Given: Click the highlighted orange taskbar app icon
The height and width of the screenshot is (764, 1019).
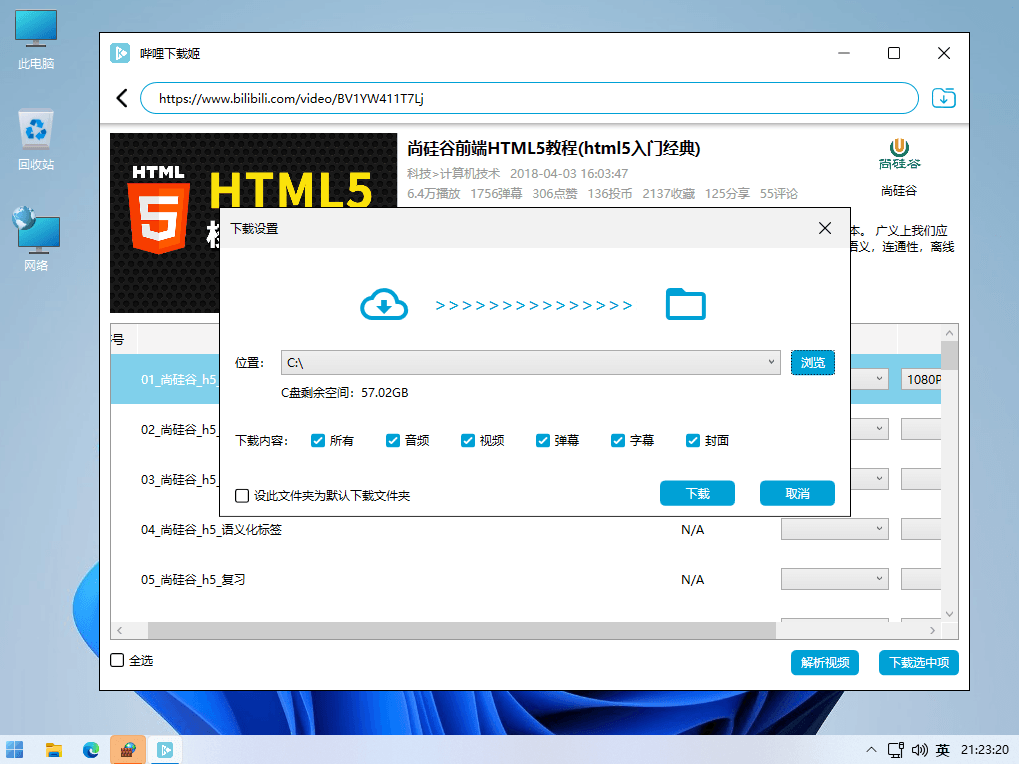Looking at the screenshot, I should click(x=128, y=750).
